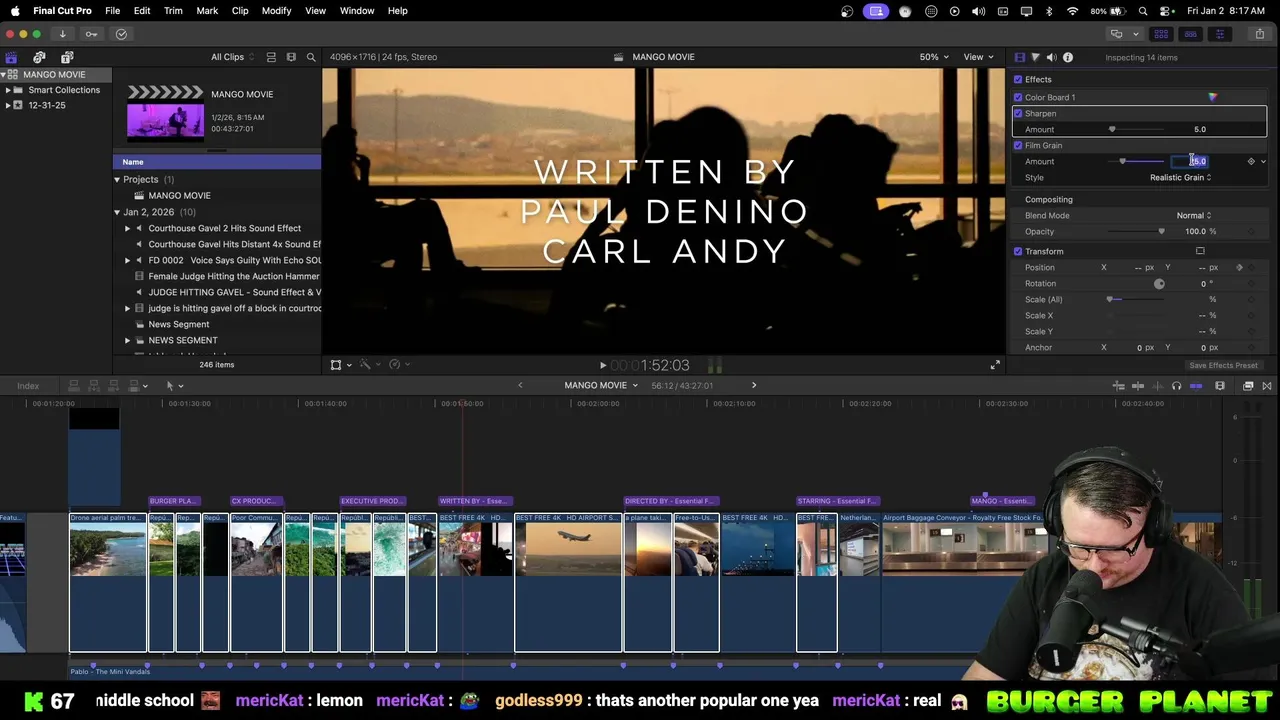
Task: Open the Modify menu
Action: pyautogui.click(x=276, y=10)
